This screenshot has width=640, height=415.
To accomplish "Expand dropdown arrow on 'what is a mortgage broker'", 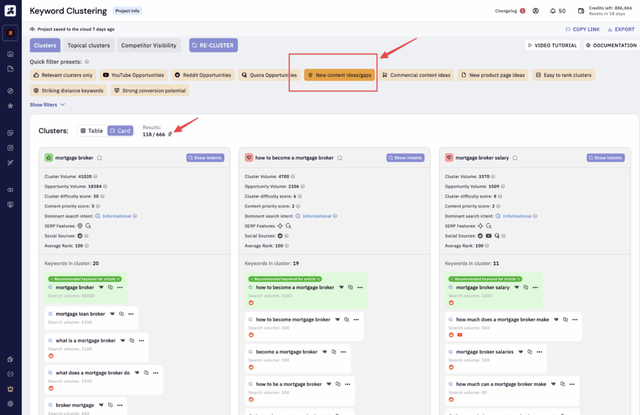I will tap(123, 341).
